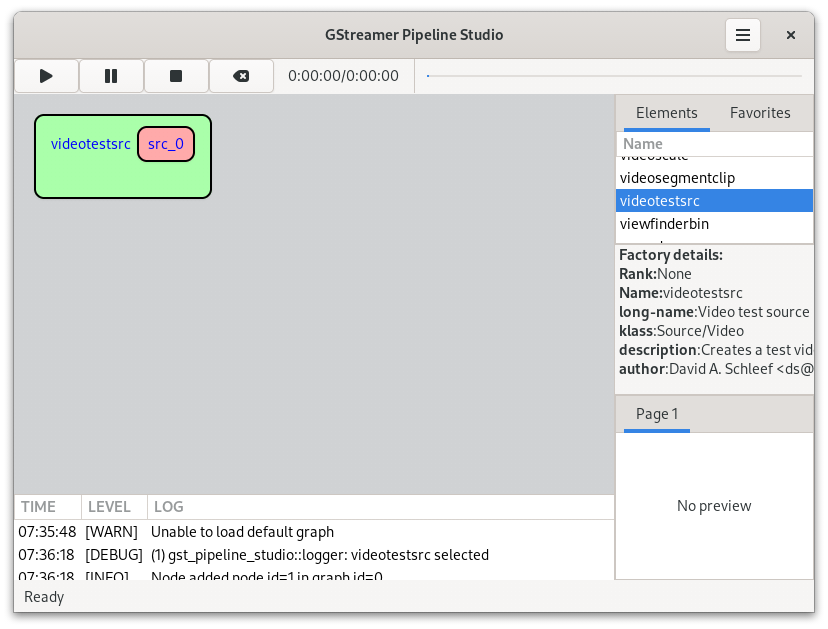Focus the Name search field
The height and width of the screenshot is (629, 828).
[x=714, y=144]
